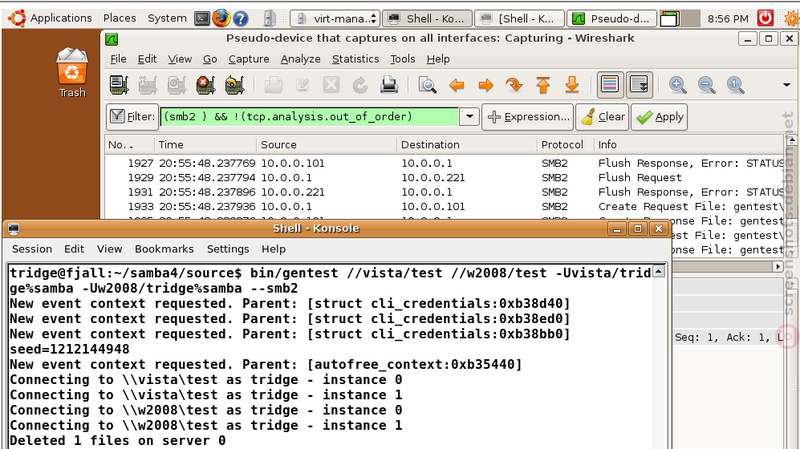Open the Places menu

click(x=119, y=18)
